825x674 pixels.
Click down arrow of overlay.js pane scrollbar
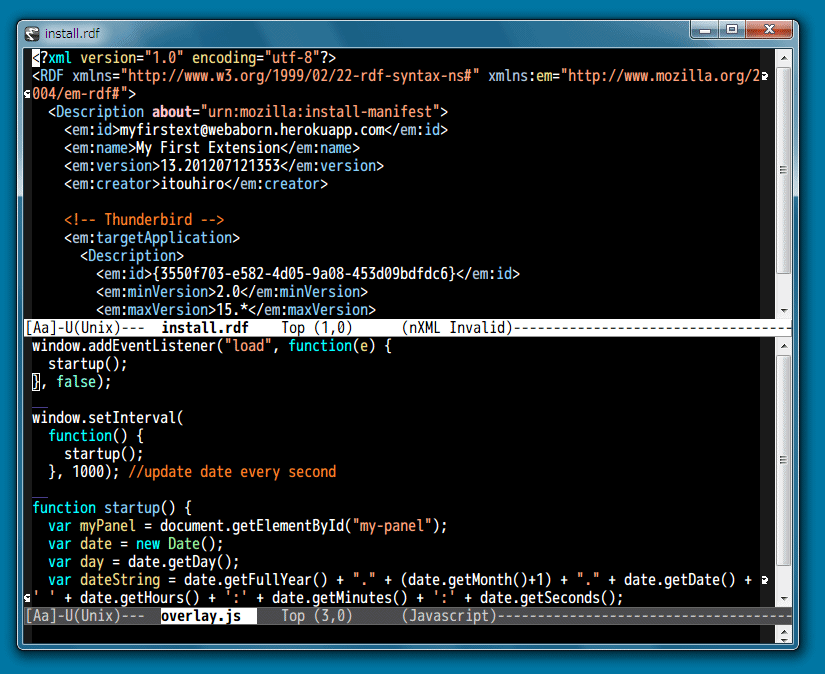(784, 598)
